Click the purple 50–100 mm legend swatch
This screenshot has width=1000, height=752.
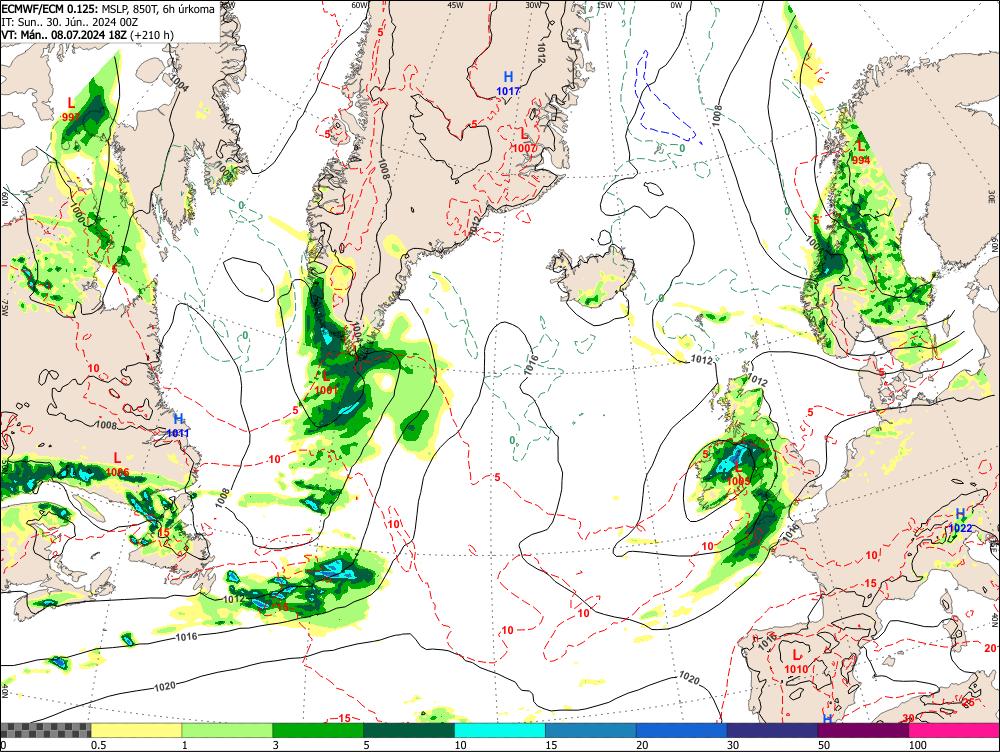point(864,730)
